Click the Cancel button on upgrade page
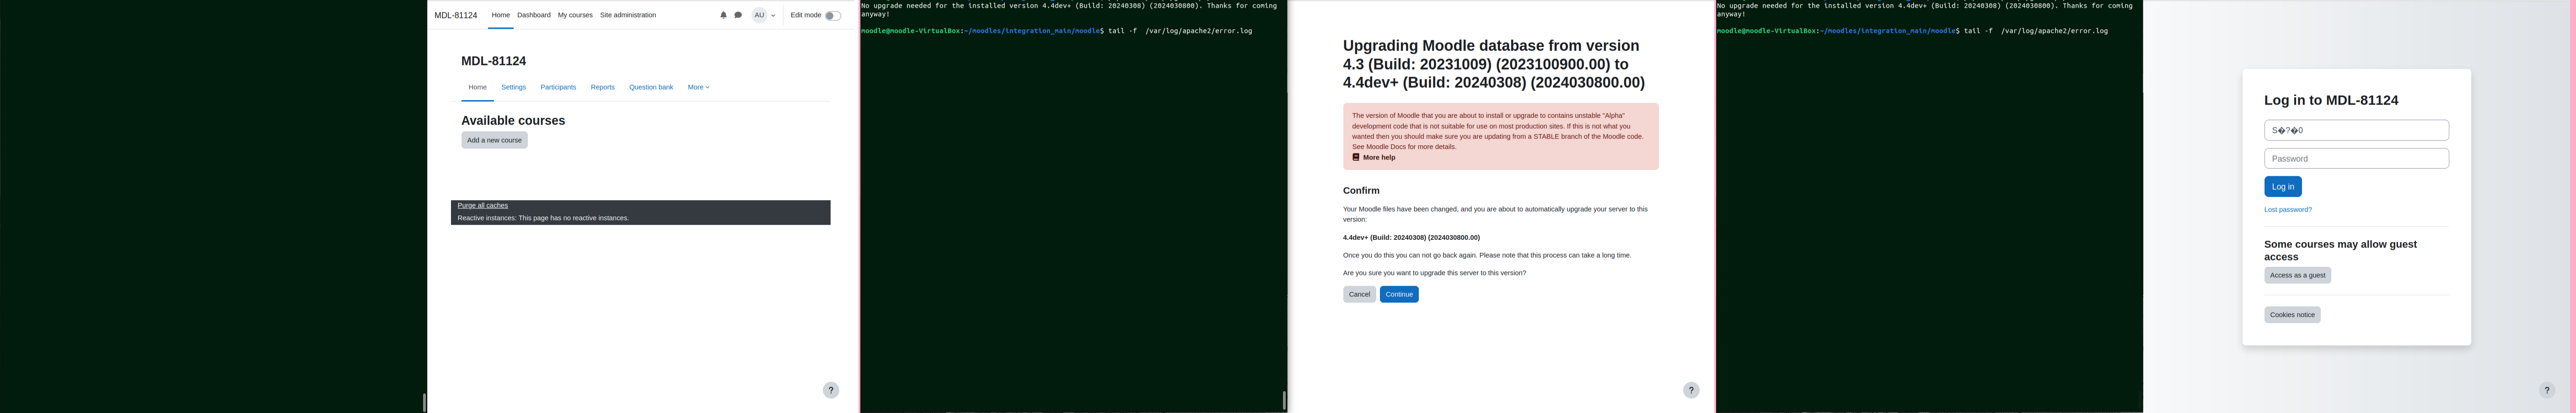2576x413 pixels. pos(1359,294)
